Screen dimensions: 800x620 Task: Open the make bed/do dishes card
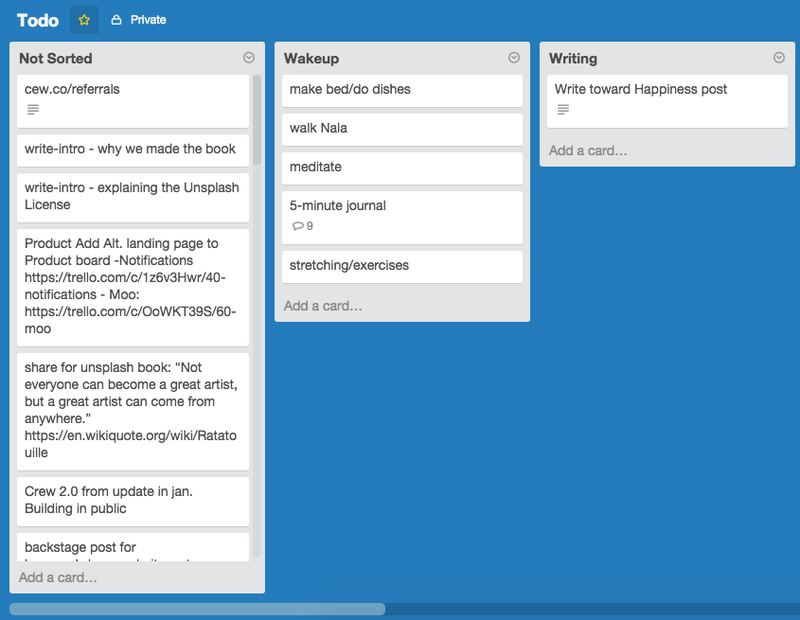pos(402,90)
